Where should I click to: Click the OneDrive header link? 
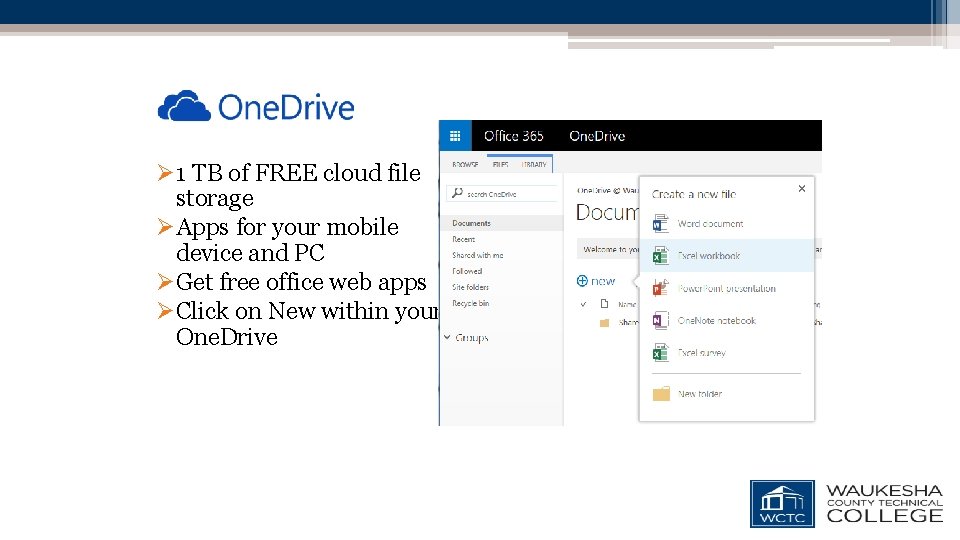tap(597, 136)
